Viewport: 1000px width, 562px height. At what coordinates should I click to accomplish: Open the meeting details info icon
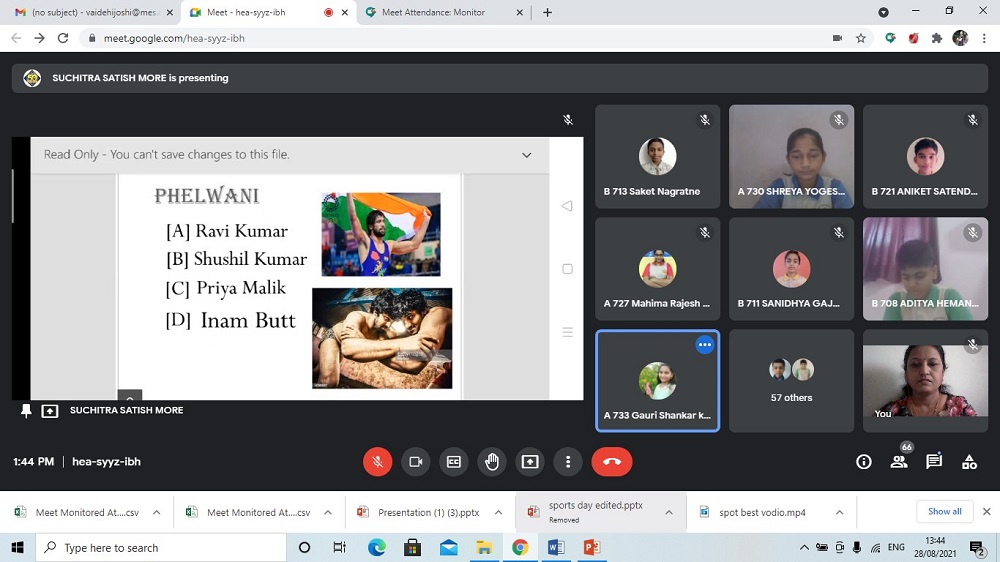(x=864, y=462)
